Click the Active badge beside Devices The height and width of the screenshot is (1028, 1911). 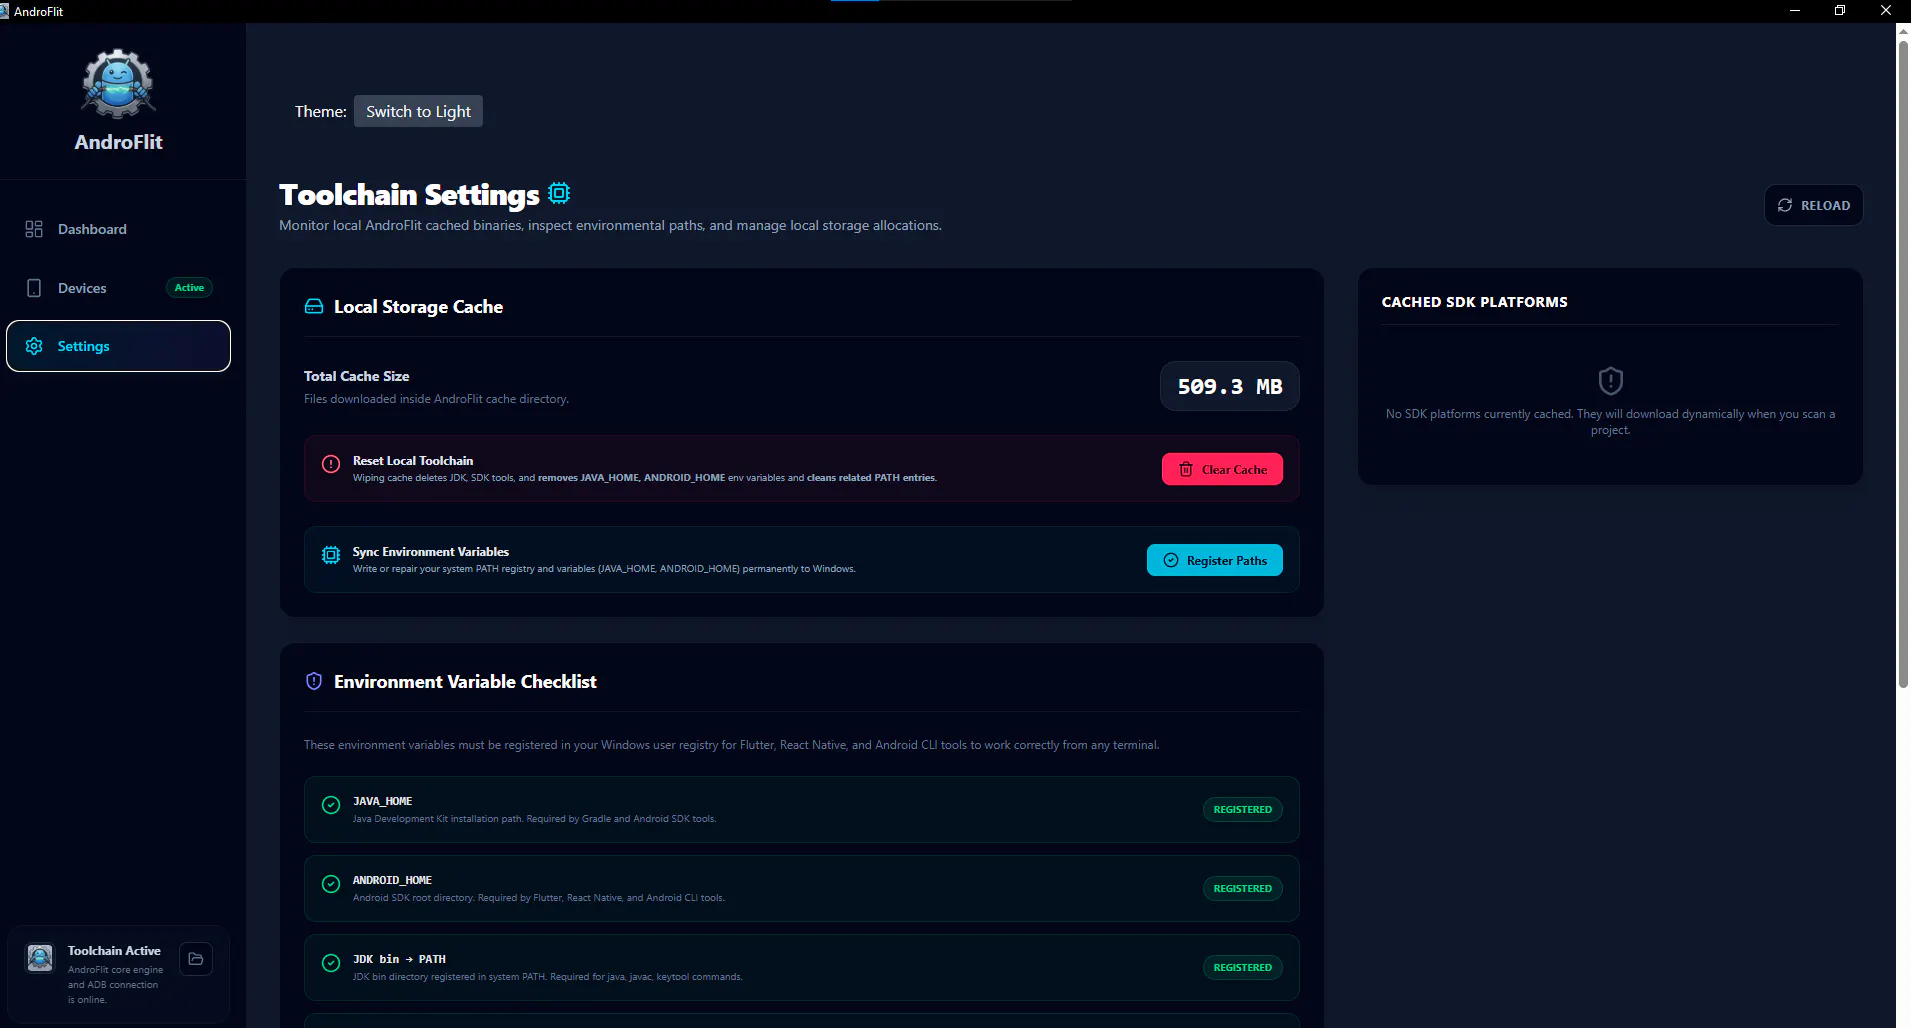click(189, 288)
